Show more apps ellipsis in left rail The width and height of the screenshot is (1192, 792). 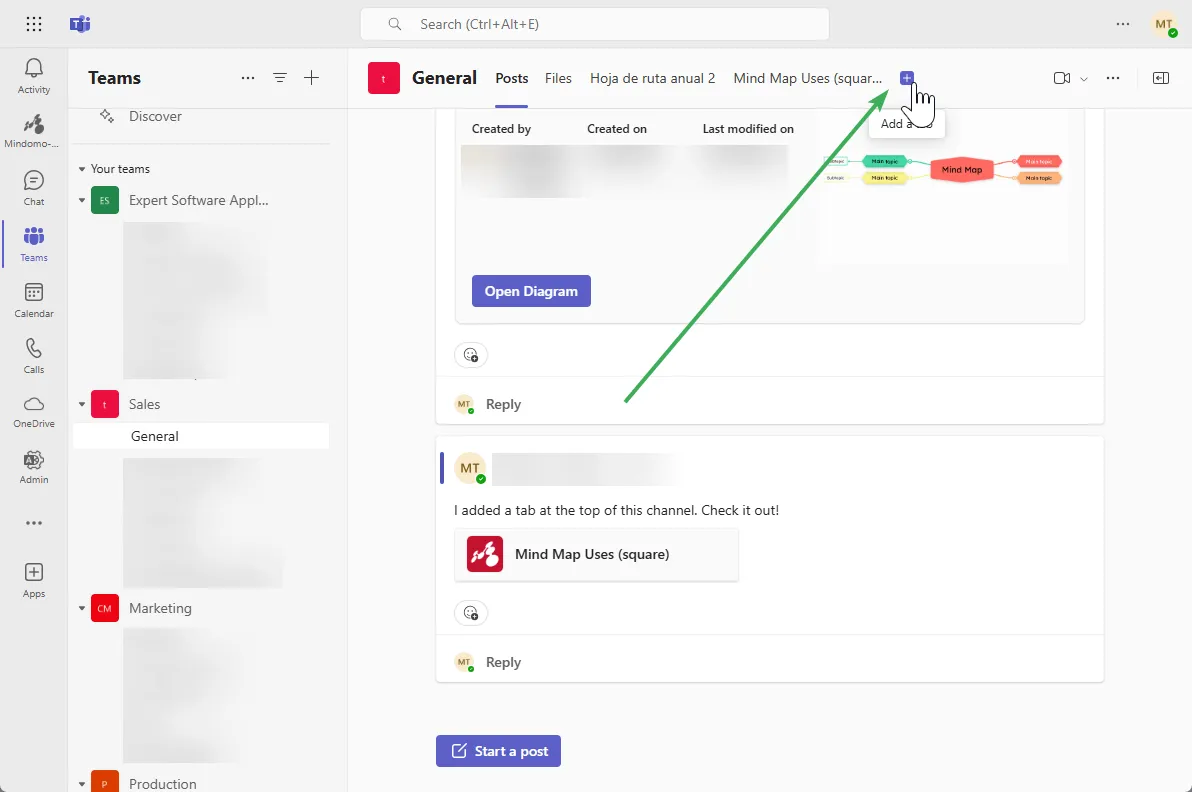pos(33,523)
